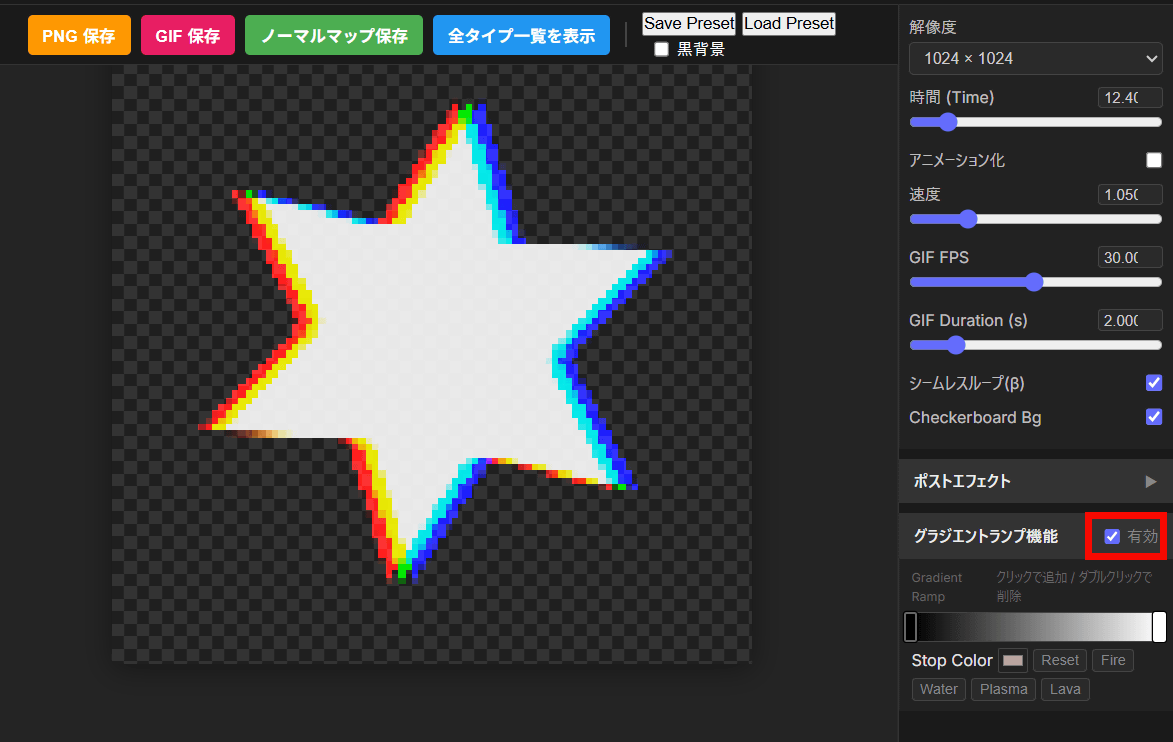Uncheck the Checkerboard Bg checkbox
This screenshot has width=1173, height=742.
click(1154, 417)
